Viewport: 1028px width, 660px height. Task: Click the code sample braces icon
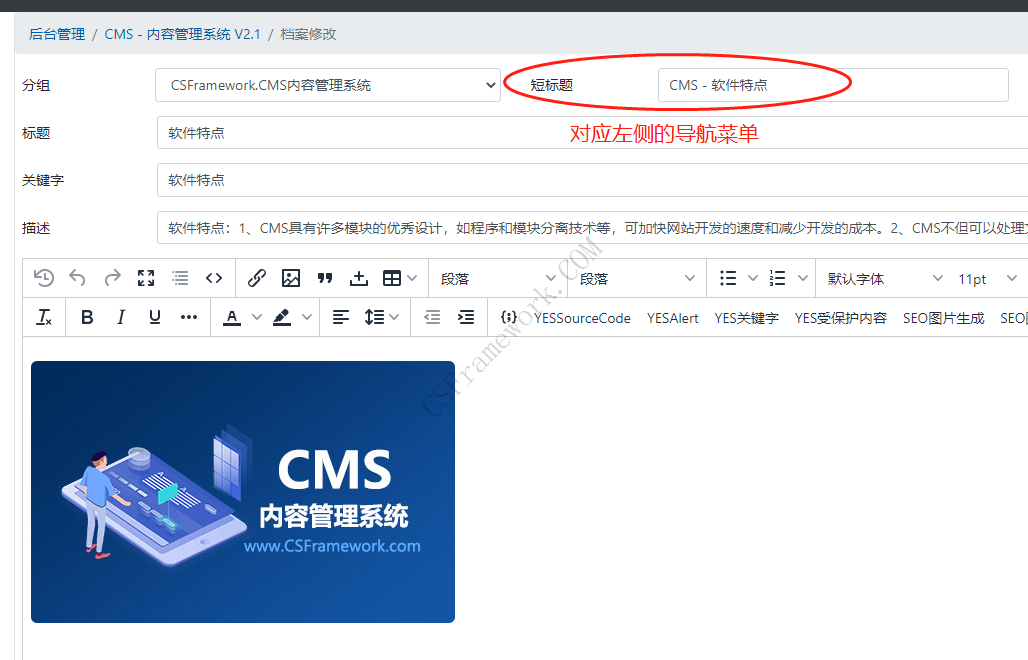tap(508, 317)
